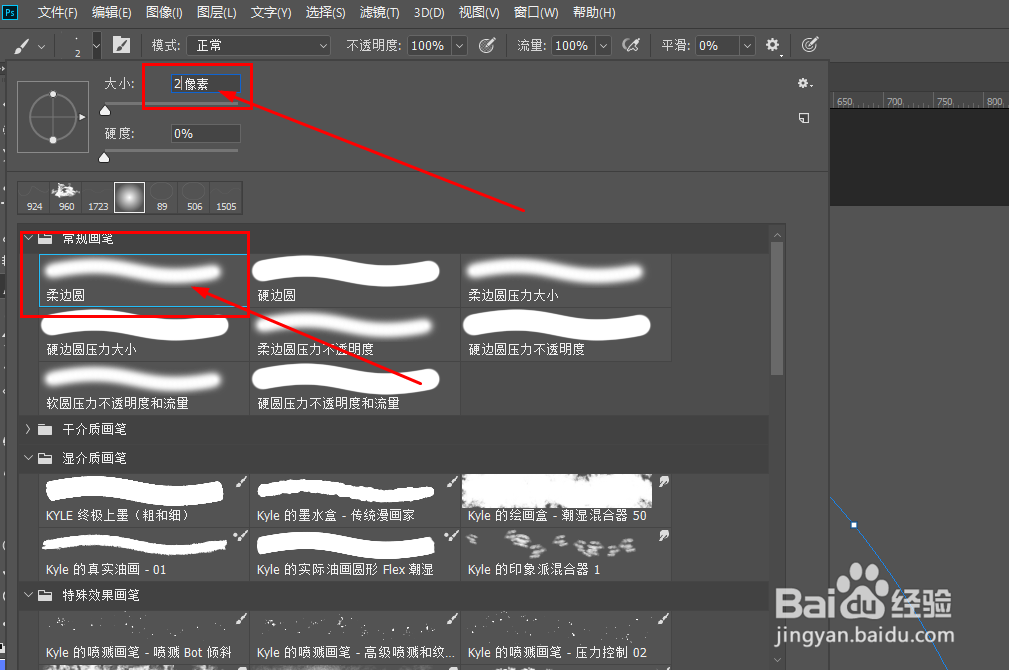Select recent brush thumbnail 89
The image size is (1009, 670).
162,198
